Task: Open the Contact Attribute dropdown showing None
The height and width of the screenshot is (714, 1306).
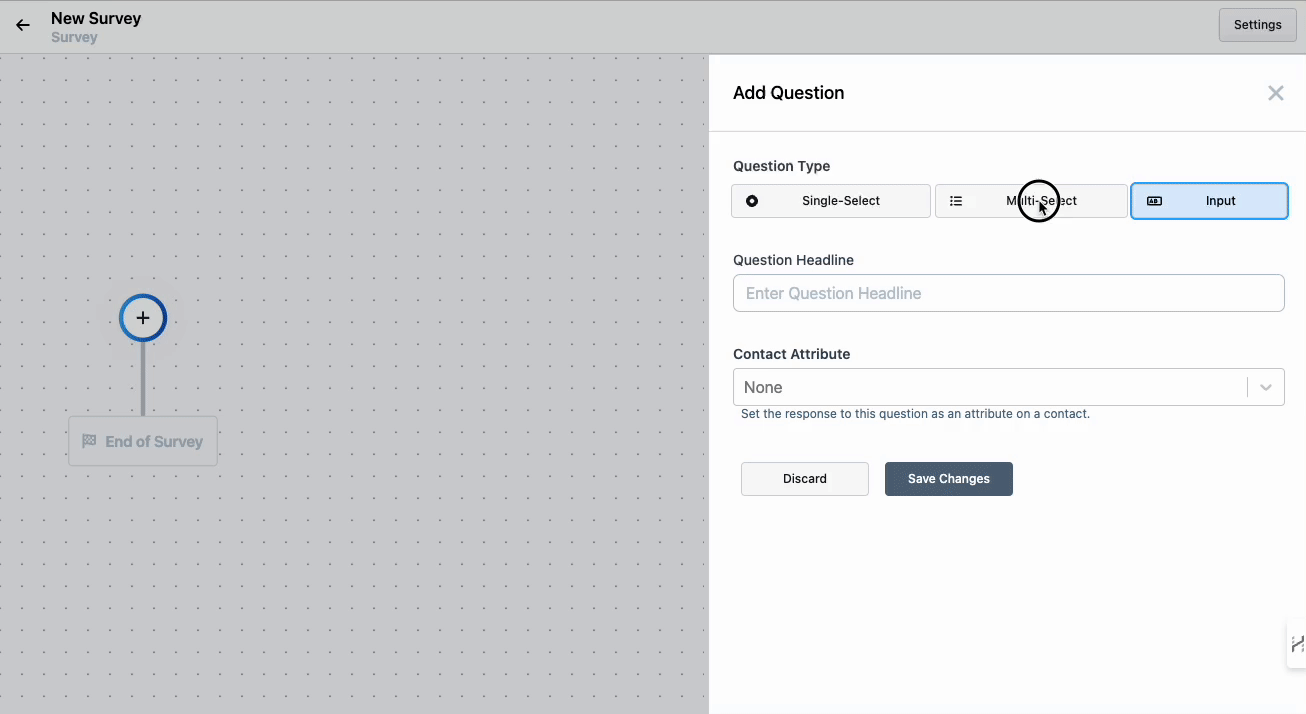Action: click(x=988, y=387)
